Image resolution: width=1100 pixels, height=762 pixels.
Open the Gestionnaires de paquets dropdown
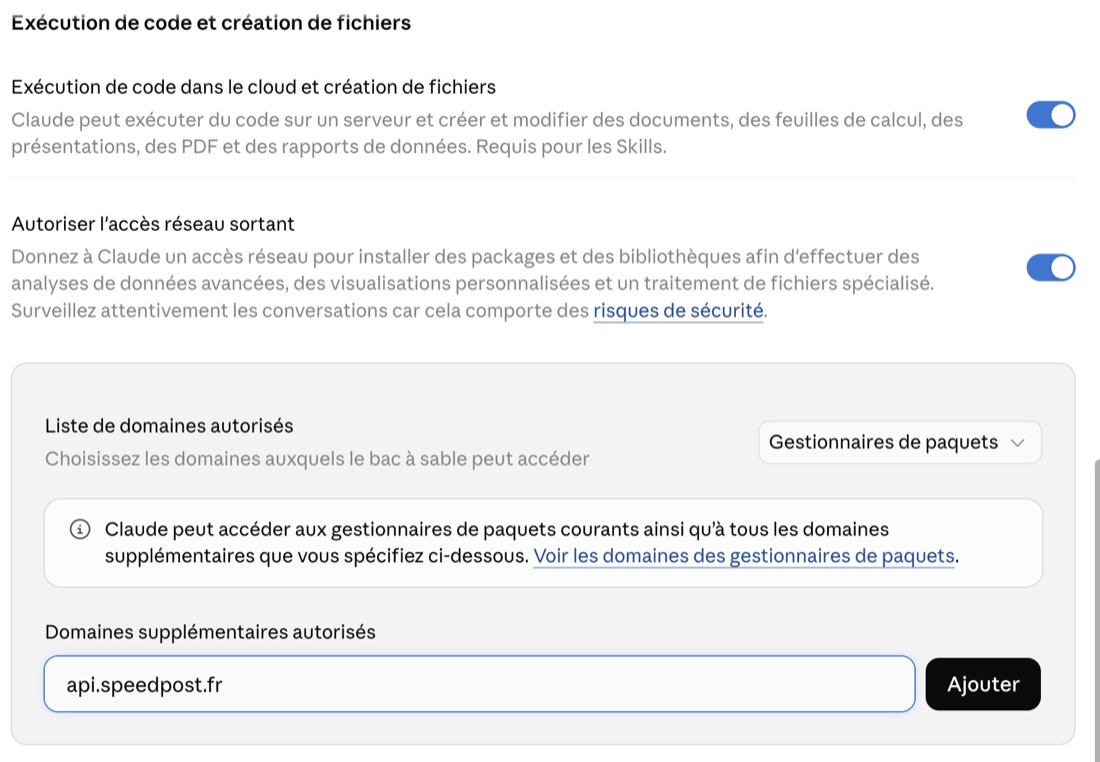coord(899,442)
